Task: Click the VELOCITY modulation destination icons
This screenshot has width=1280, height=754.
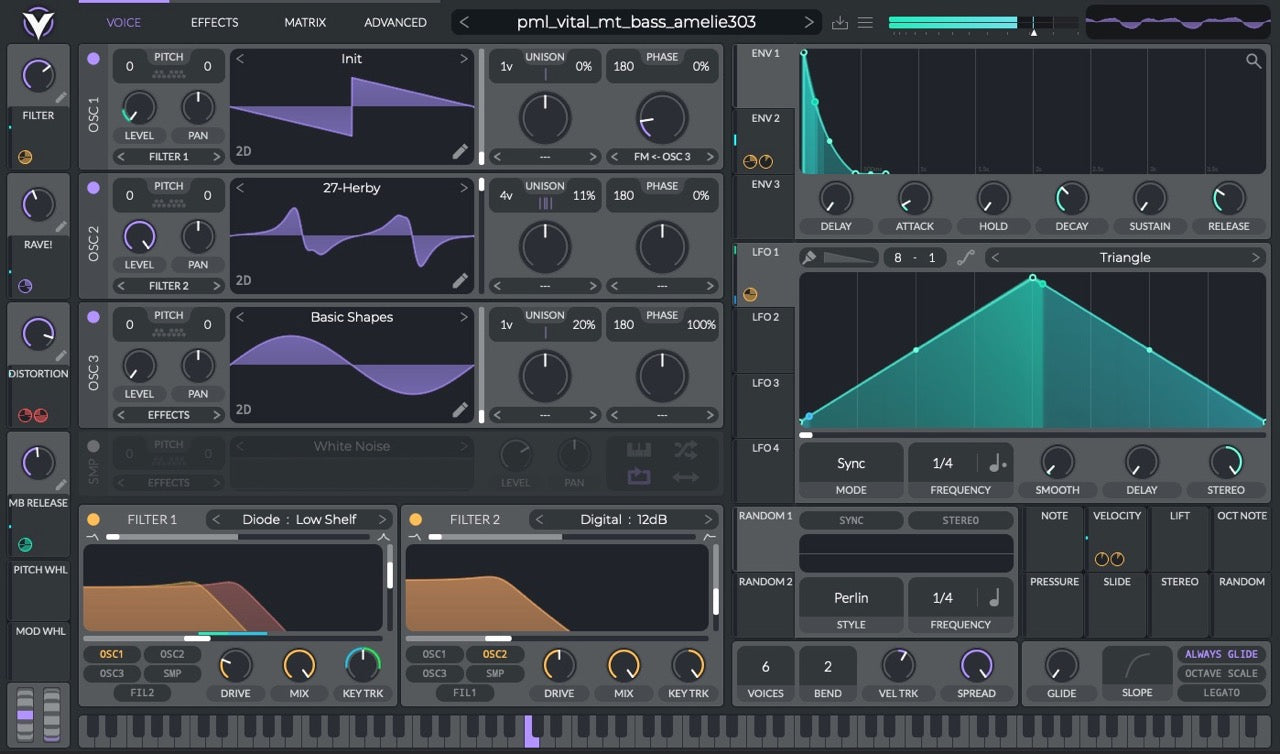Action: 1109,560
